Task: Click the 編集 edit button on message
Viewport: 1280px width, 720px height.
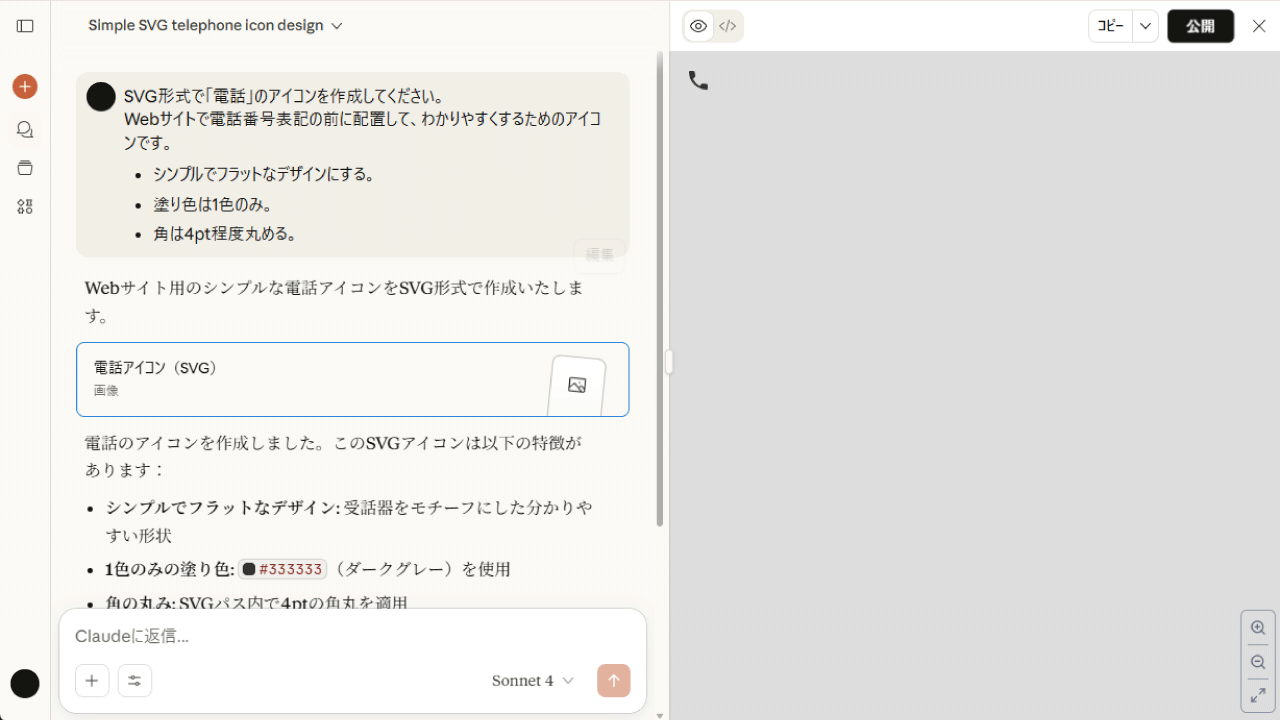Action: click(600, 255)
